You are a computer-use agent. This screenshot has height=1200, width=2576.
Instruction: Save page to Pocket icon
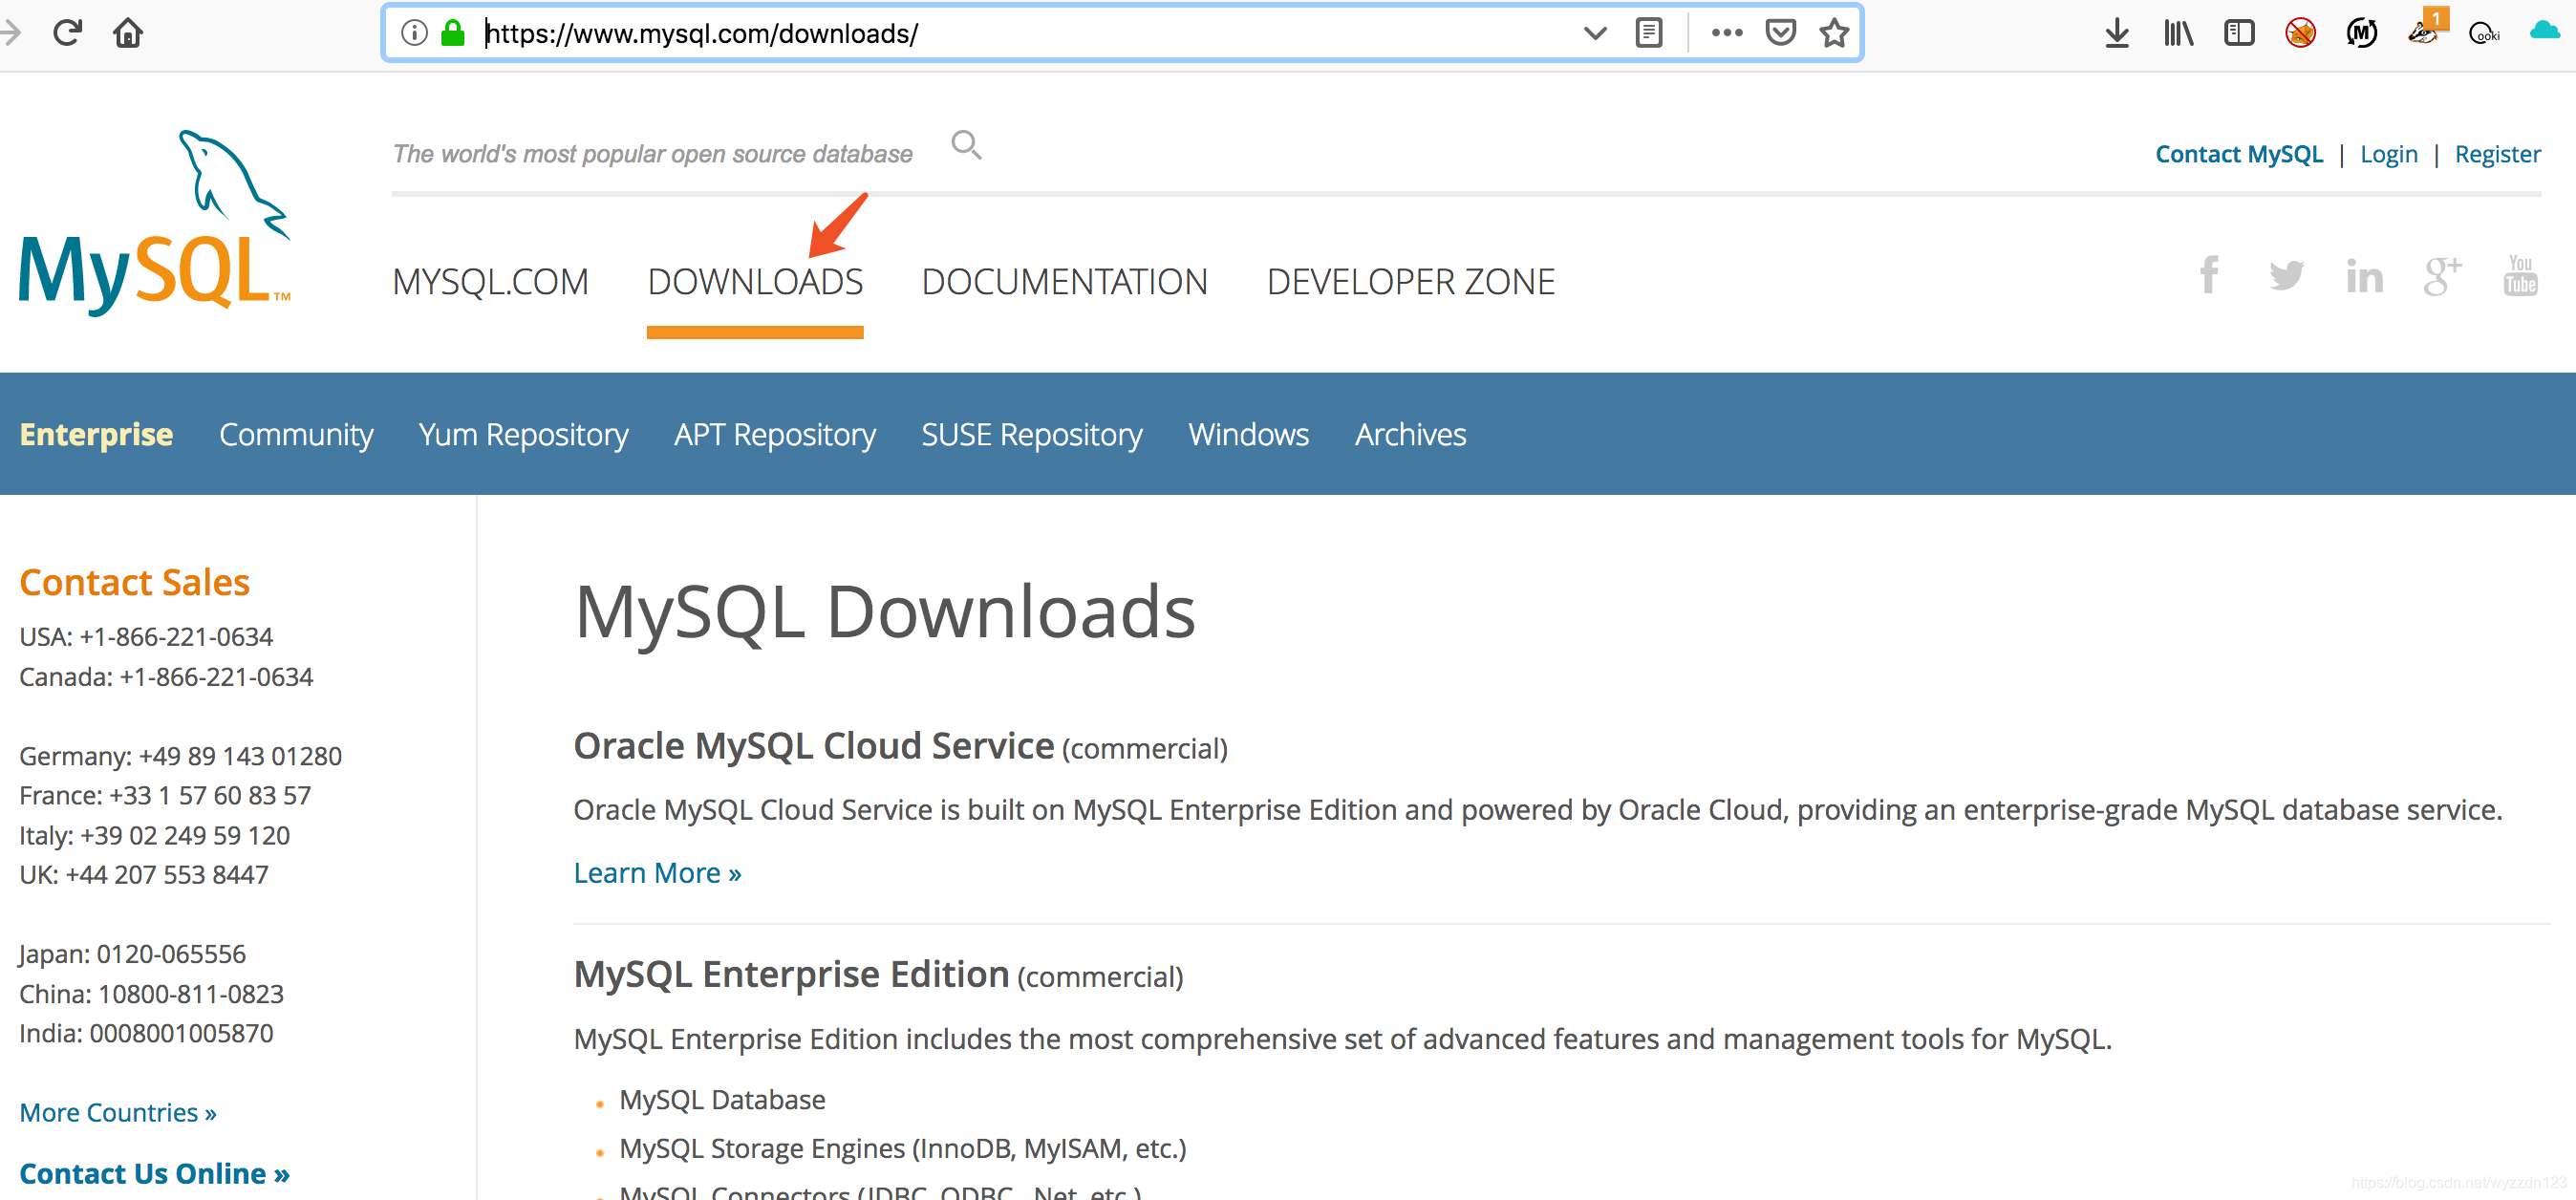click(x=1781, y=33)
